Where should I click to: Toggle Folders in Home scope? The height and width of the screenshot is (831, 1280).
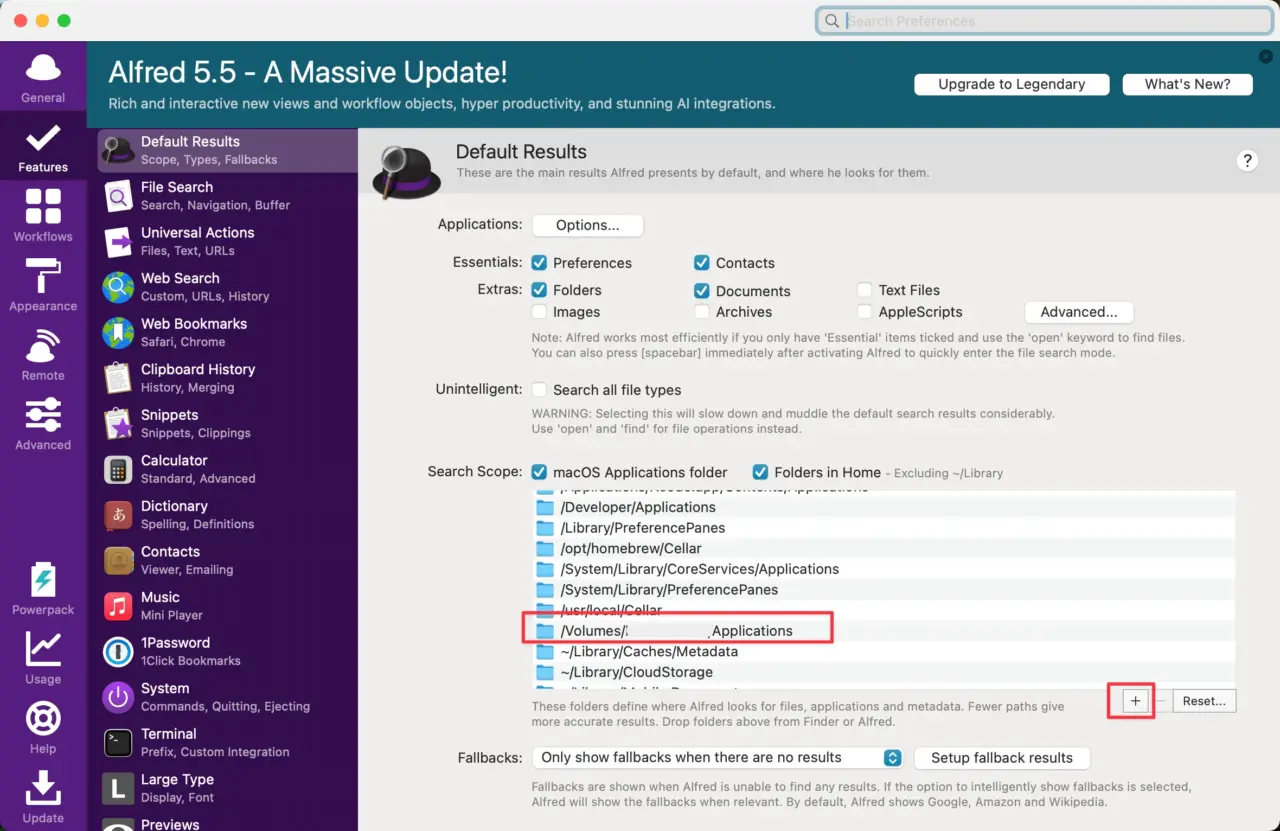coord(760,472)
